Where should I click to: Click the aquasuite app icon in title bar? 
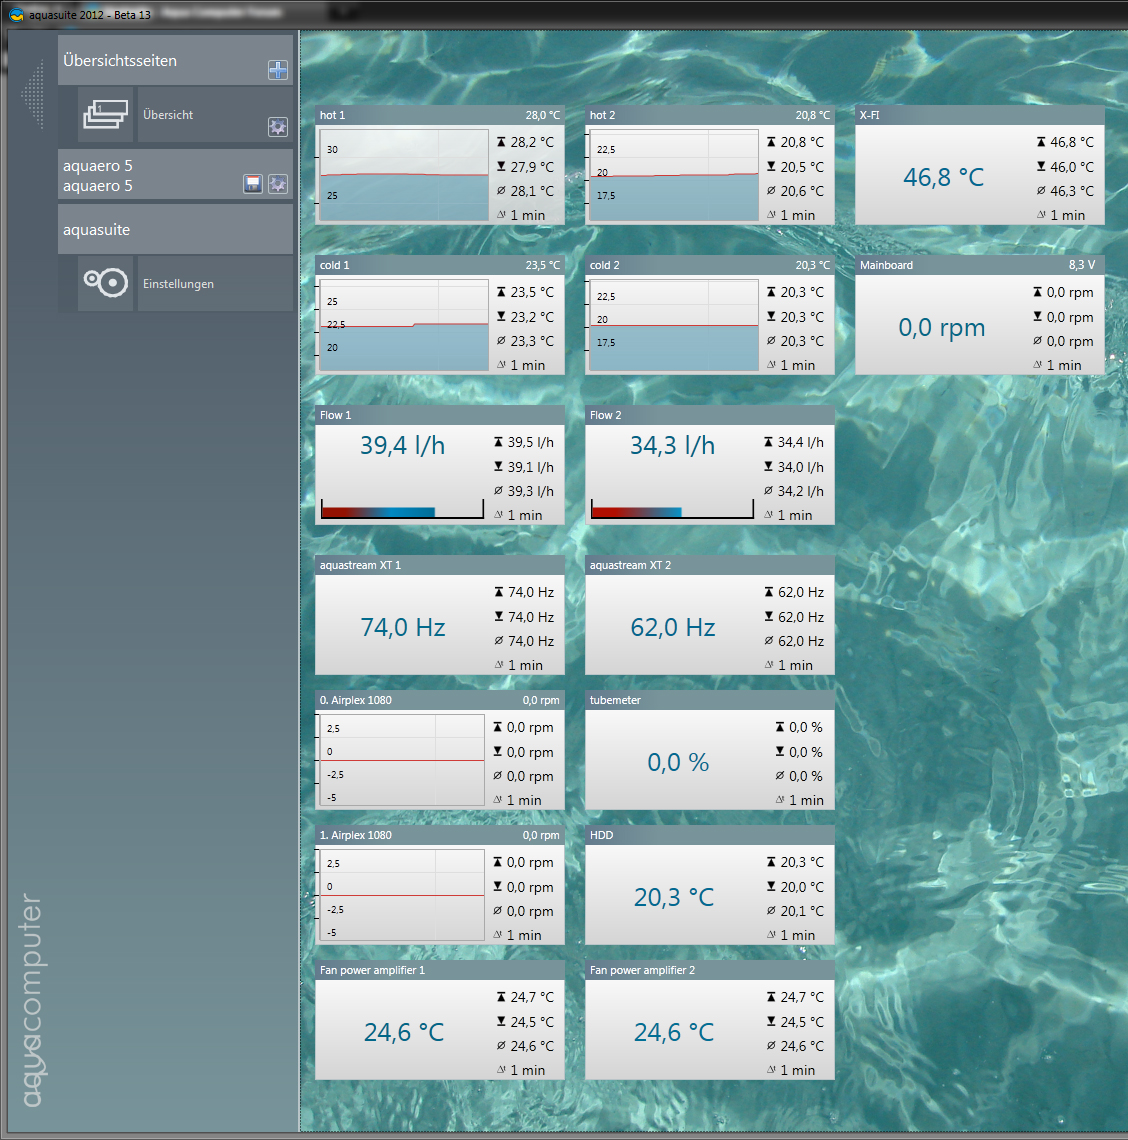pos(16,15)
